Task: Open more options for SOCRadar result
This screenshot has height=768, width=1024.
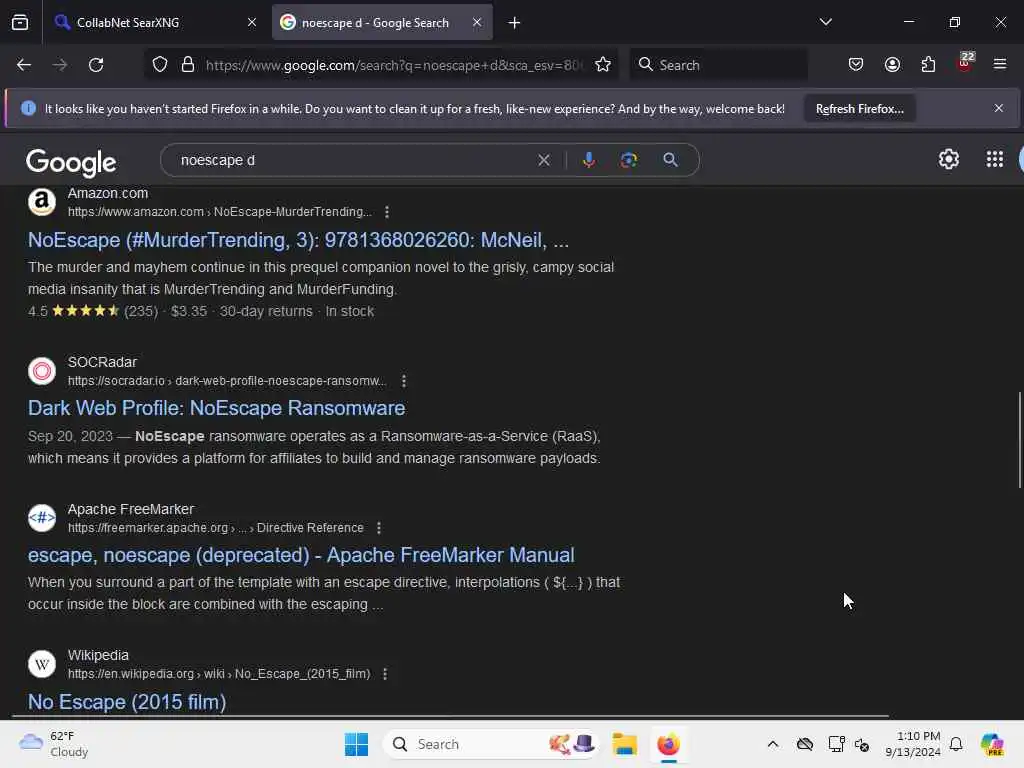Action: (x=404, y=381)
